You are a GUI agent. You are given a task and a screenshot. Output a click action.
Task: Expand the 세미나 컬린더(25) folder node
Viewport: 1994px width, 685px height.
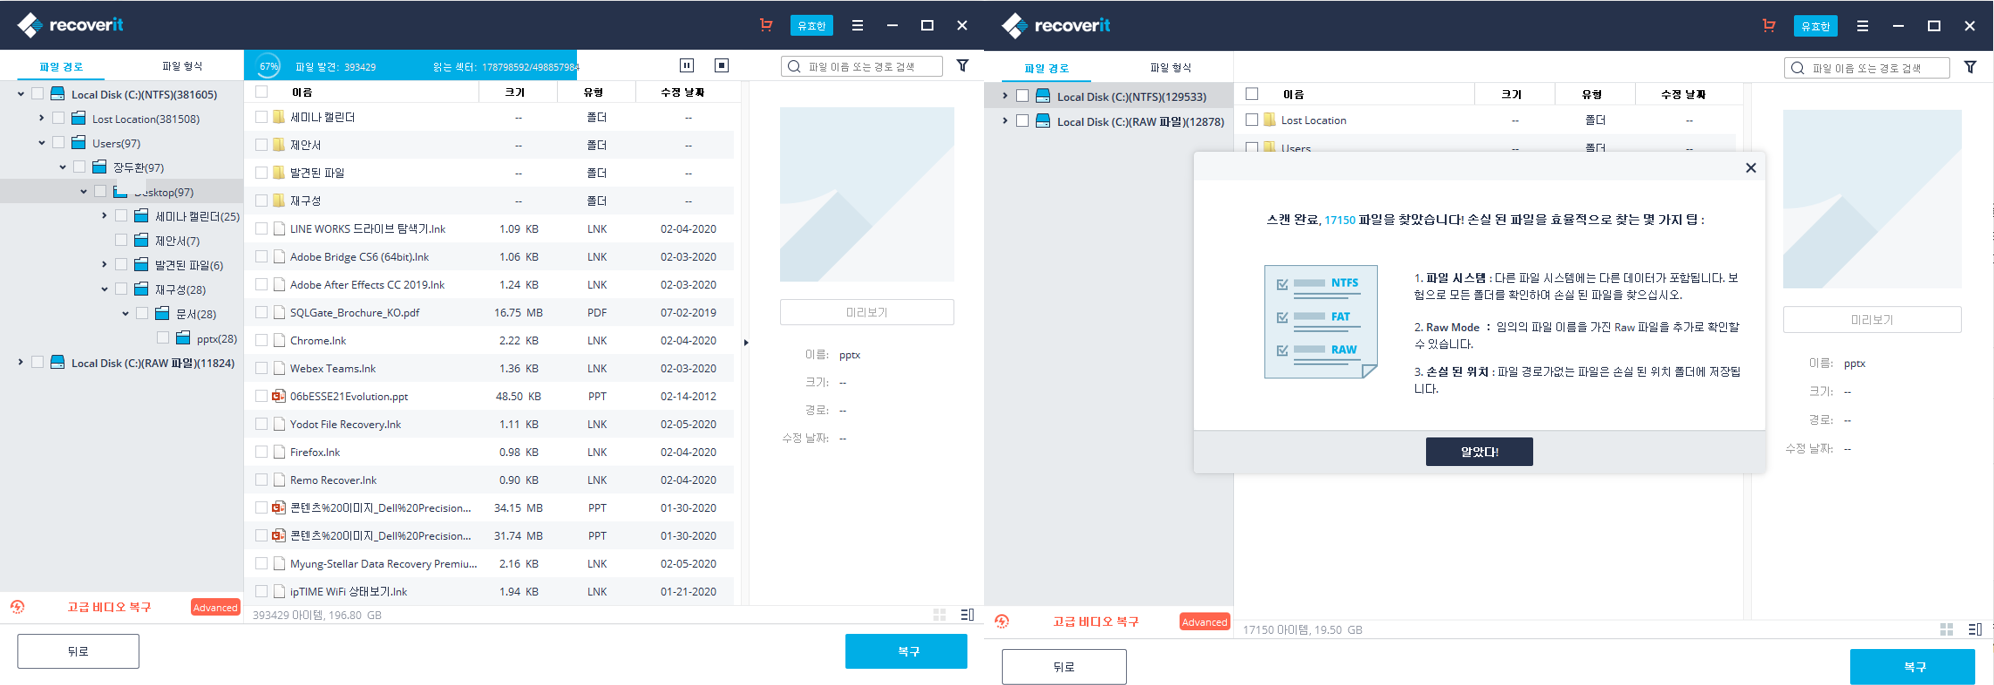(x=104, y=215)
